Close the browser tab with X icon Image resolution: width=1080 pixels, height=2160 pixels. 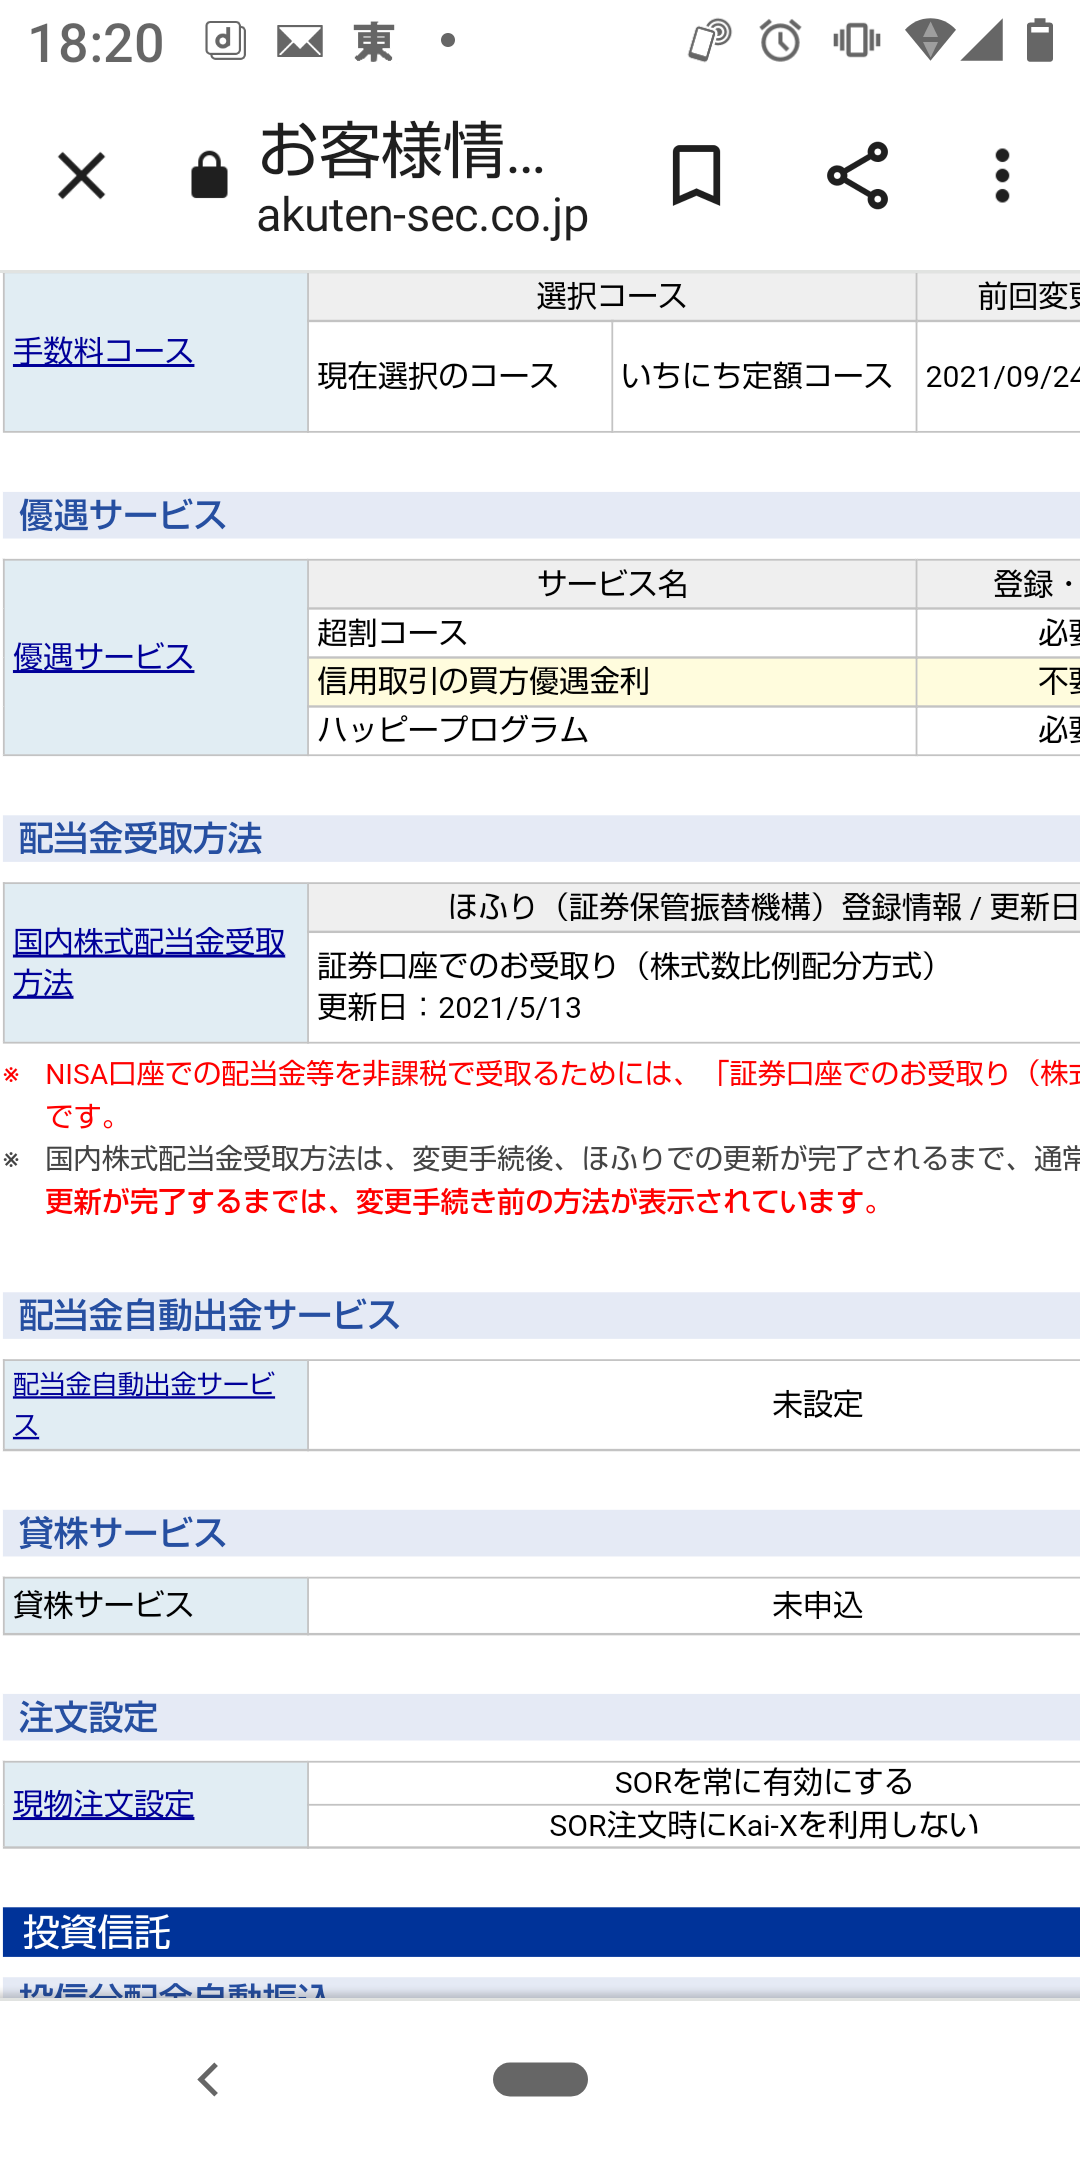click(x=81, y=176)
